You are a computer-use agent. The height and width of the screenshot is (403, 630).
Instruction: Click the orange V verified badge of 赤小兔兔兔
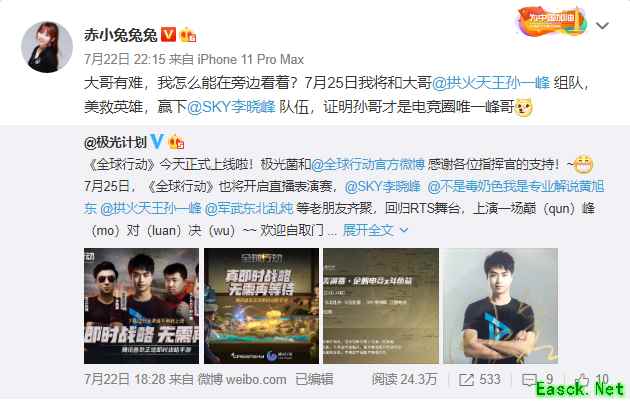[x=168, y=35]
